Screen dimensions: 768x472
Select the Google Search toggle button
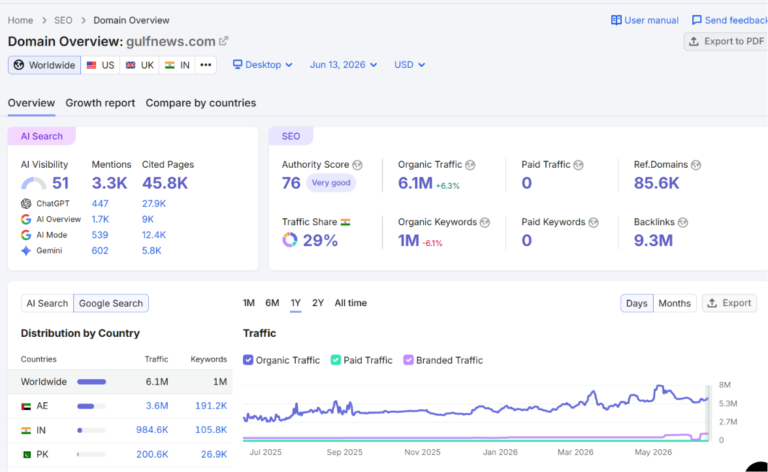(111, 303)
